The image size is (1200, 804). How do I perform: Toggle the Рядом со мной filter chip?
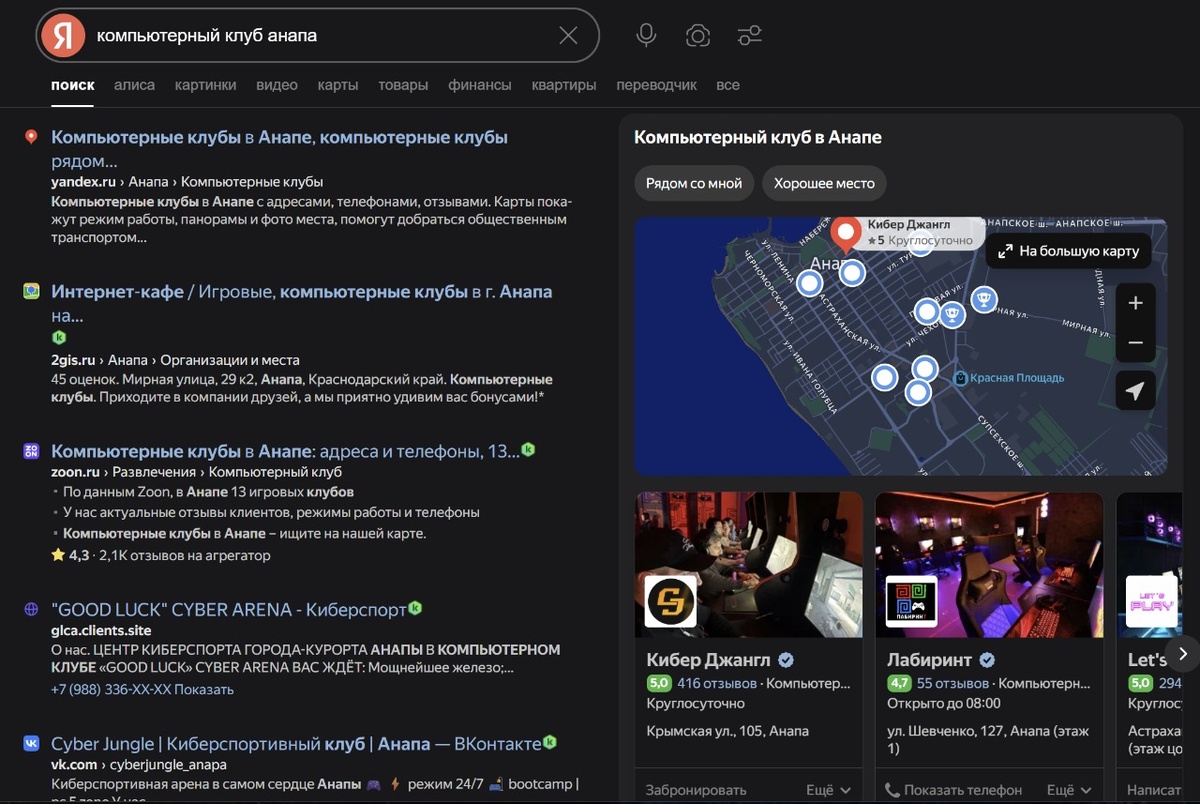tap(694, 183)
